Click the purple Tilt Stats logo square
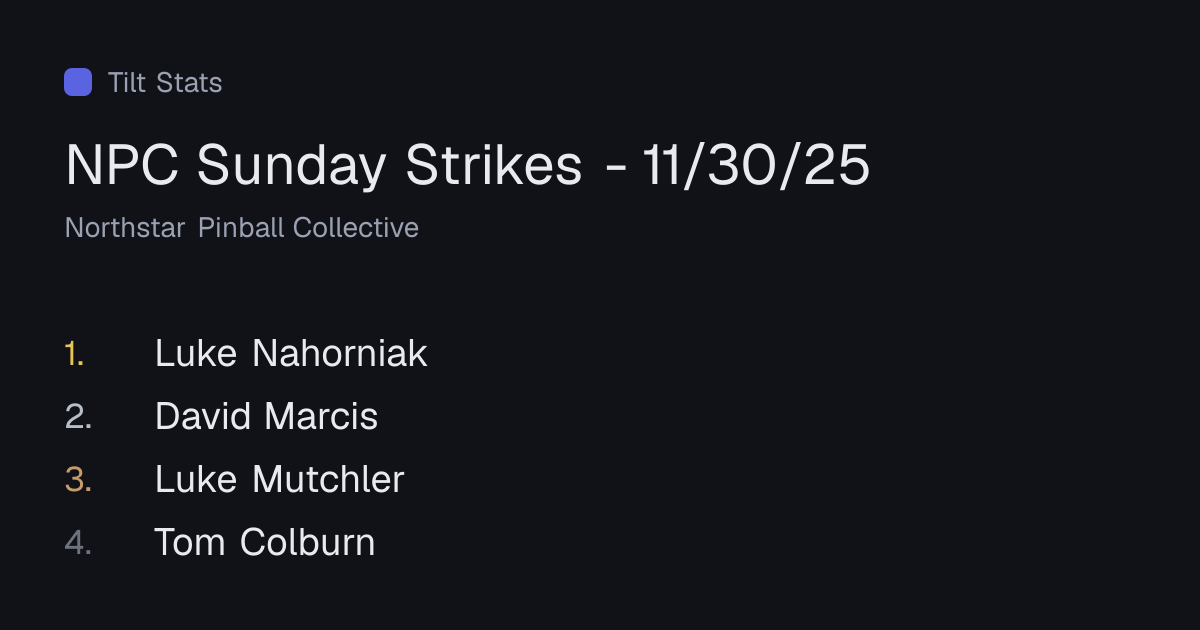 [x=78, y=82]
